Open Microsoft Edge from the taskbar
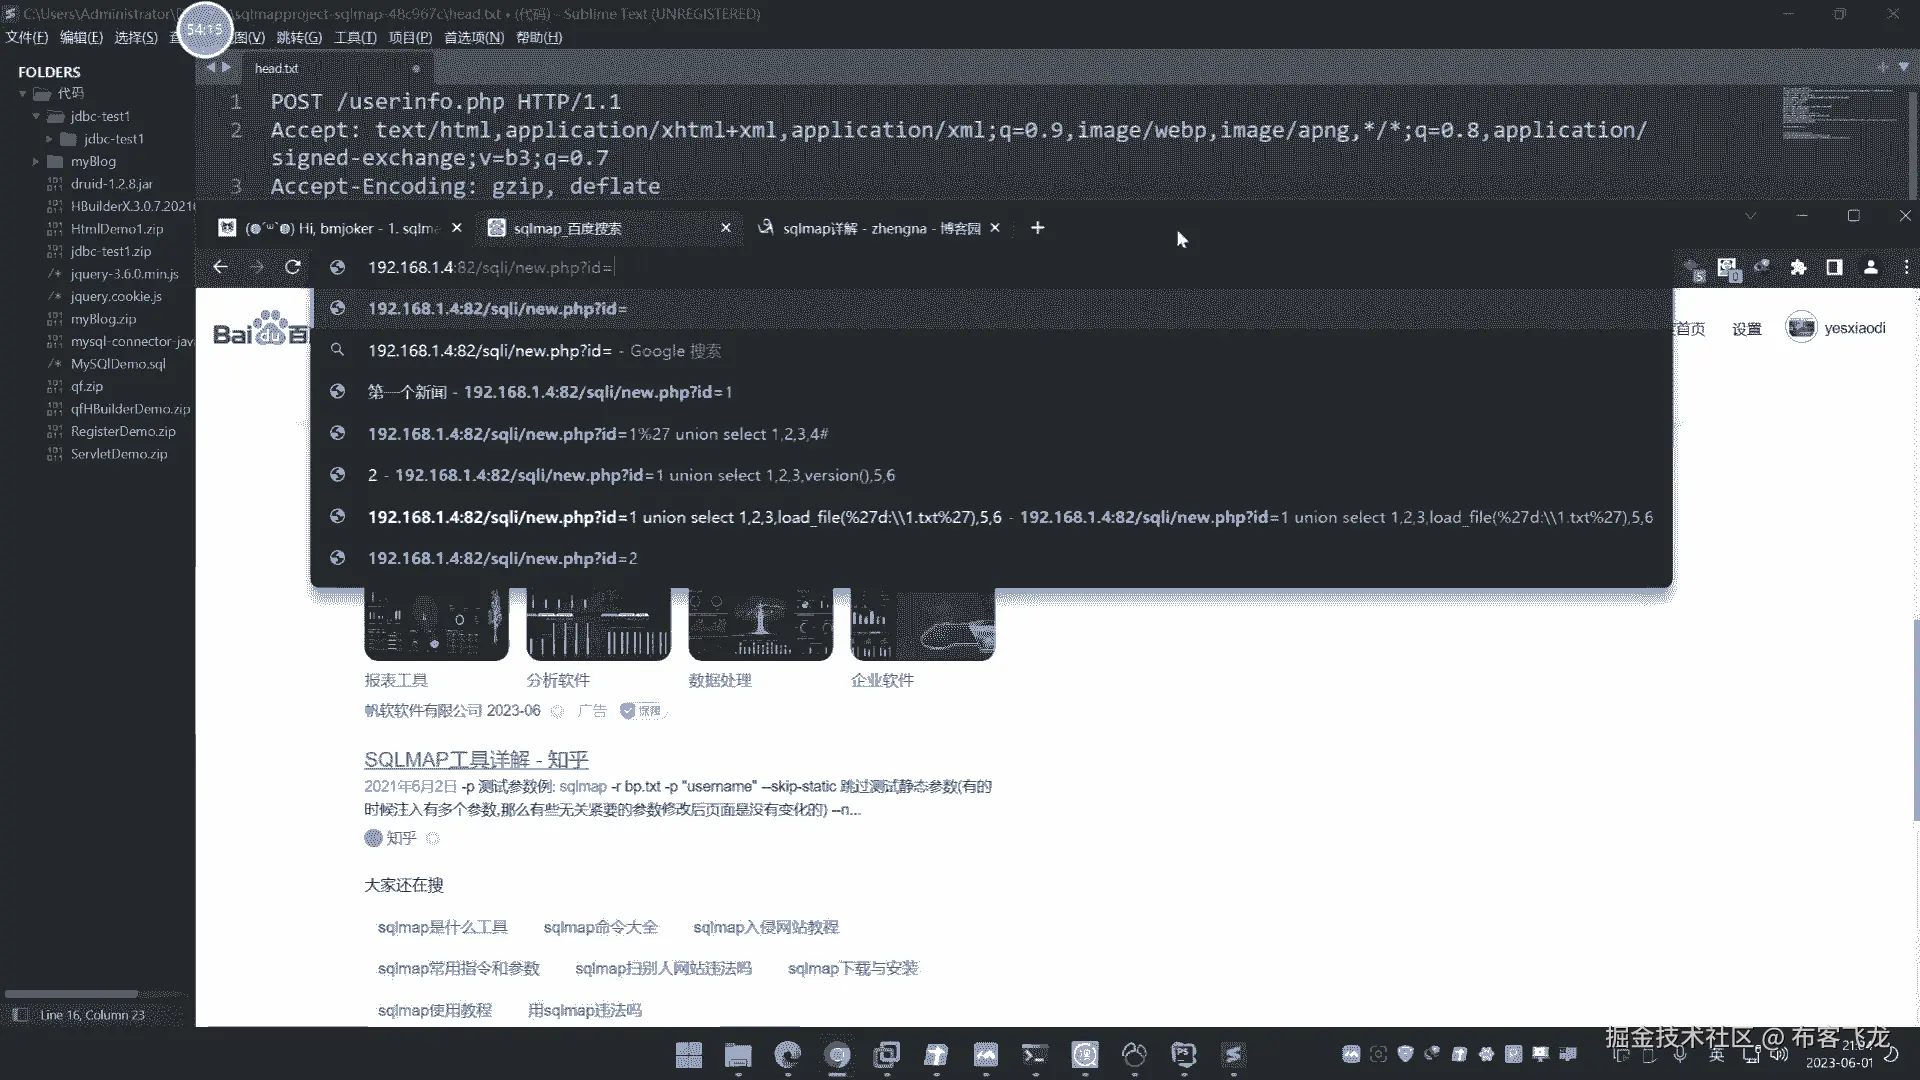 pyautogui.click(x=788, y=1054)
